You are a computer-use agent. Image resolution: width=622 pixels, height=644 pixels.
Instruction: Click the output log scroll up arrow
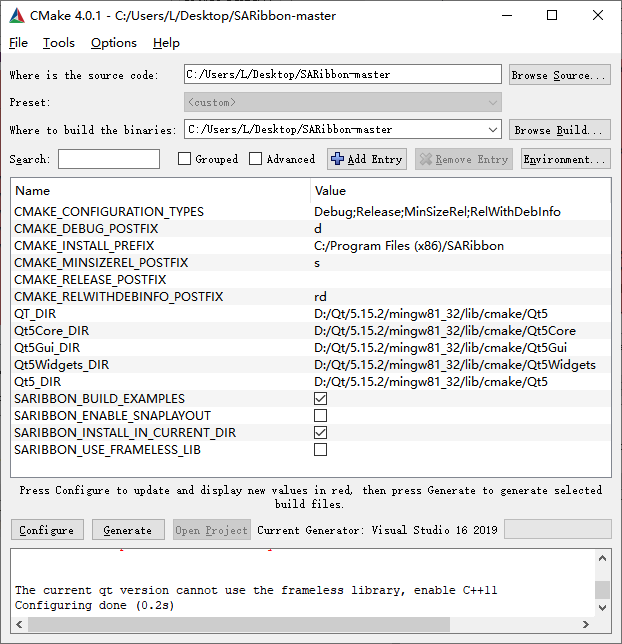pyautogui.click(x=602, y=558)
